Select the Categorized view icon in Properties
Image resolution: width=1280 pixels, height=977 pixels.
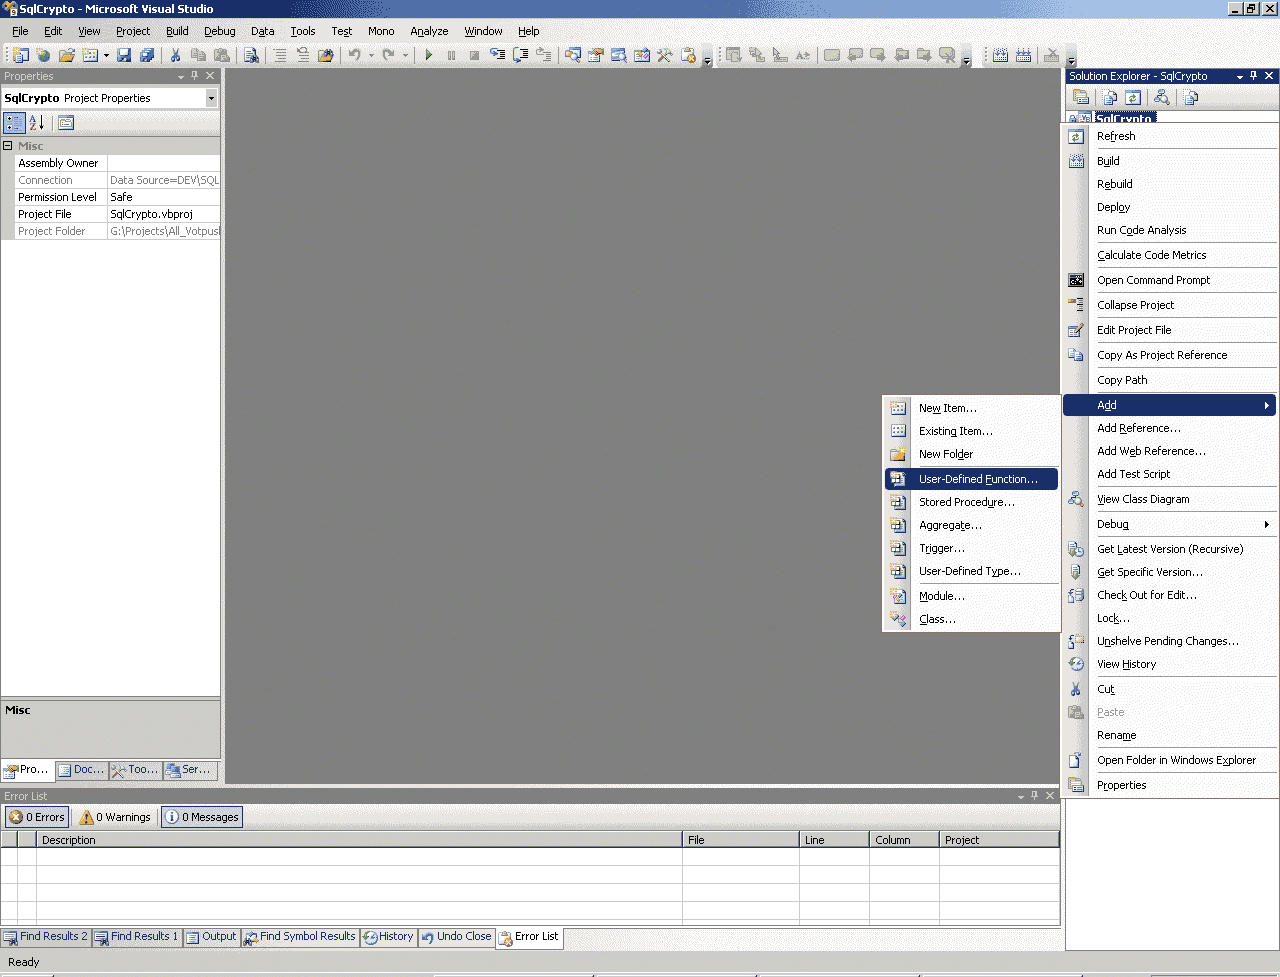14,123
